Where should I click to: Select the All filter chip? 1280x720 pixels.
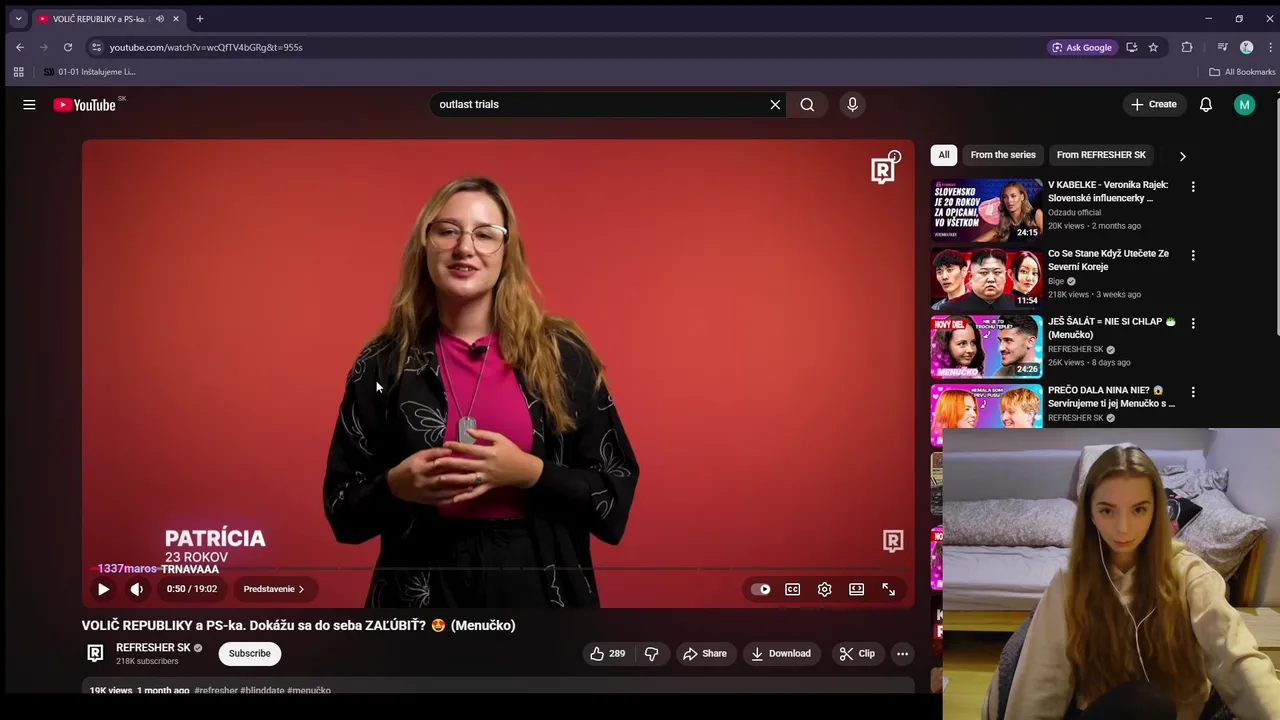943,155
